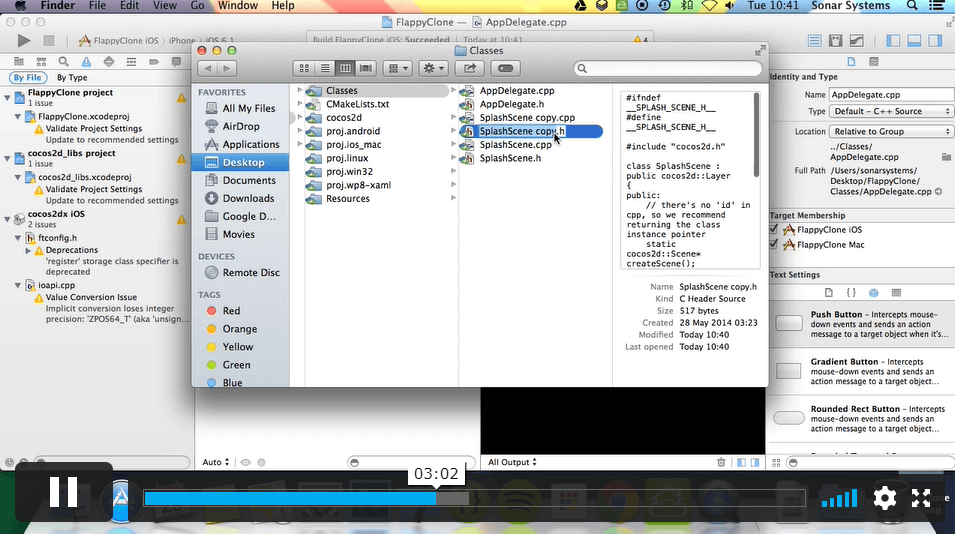Collapse FlappyClone project issues
The height and width of the screenshot is (534, 955).
(x=7, y=97)
